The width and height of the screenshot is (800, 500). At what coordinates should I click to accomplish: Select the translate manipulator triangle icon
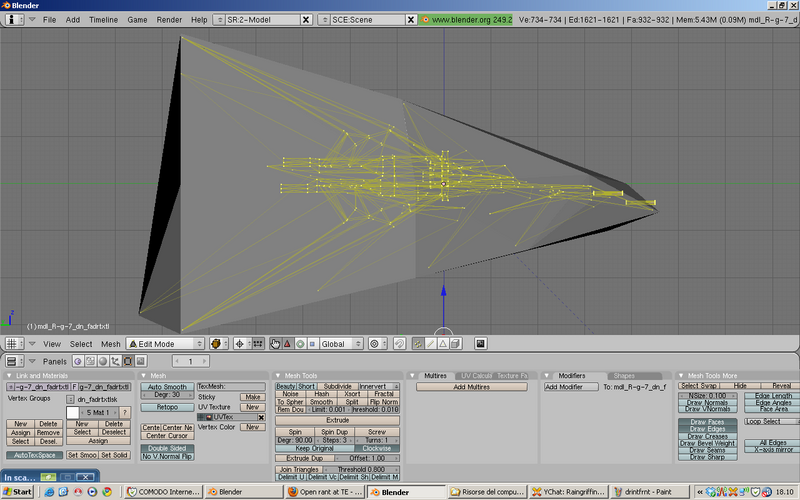[287, 343]
